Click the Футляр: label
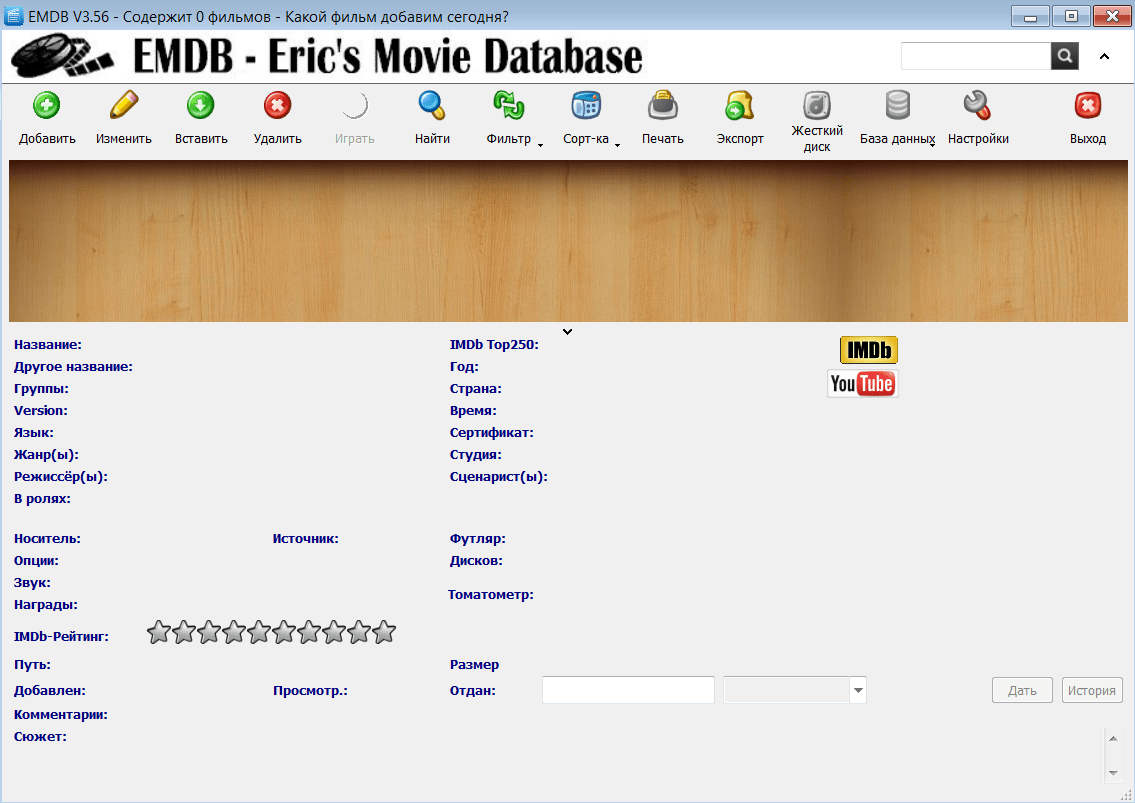Image resolution: width=1135 pixels, height=803 pixels. tap(478, 539)
